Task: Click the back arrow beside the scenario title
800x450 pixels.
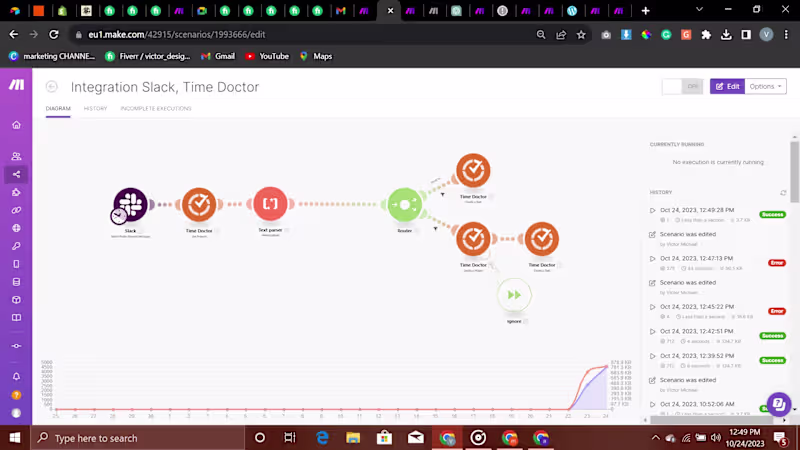Action: [x=52, y=87]
